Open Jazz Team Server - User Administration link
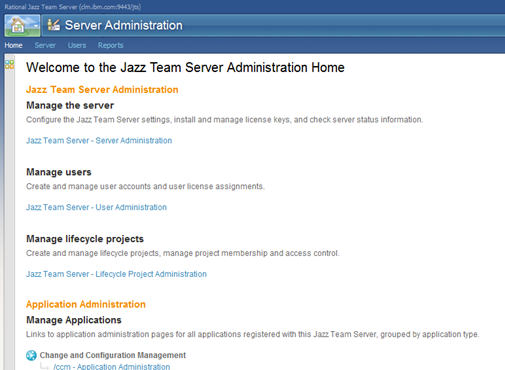This screenshot has height=370, width=505. [96, 207]
